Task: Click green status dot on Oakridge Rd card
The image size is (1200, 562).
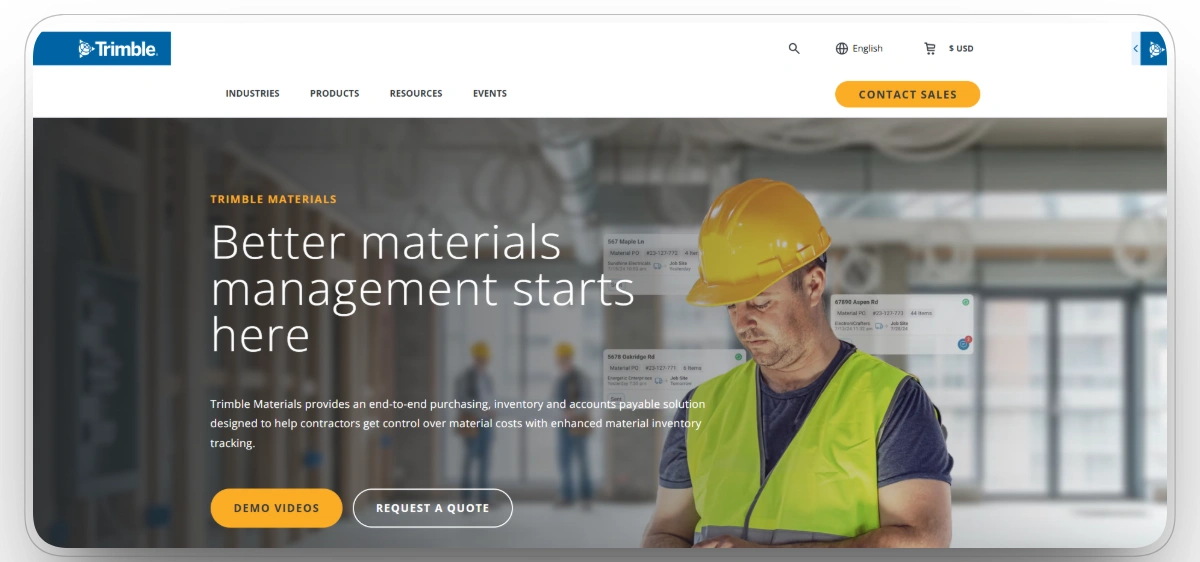Action: tap(738, 356)
